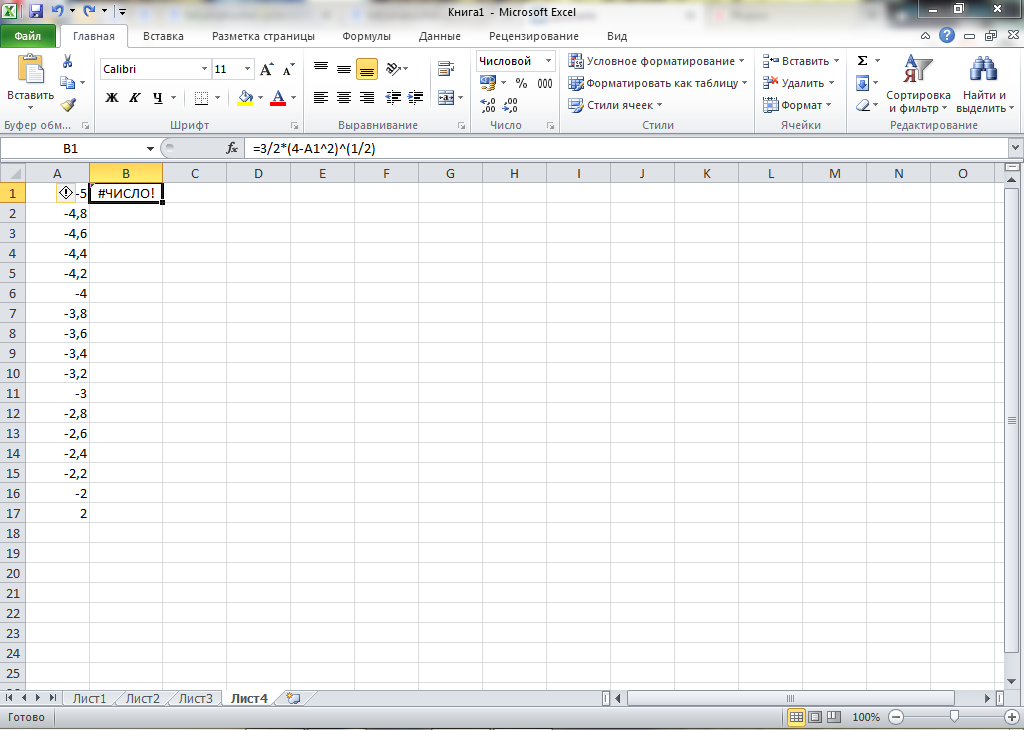Click the Redo arrow icon
The height and width of the screenshot is (730, 1024).
90,11
